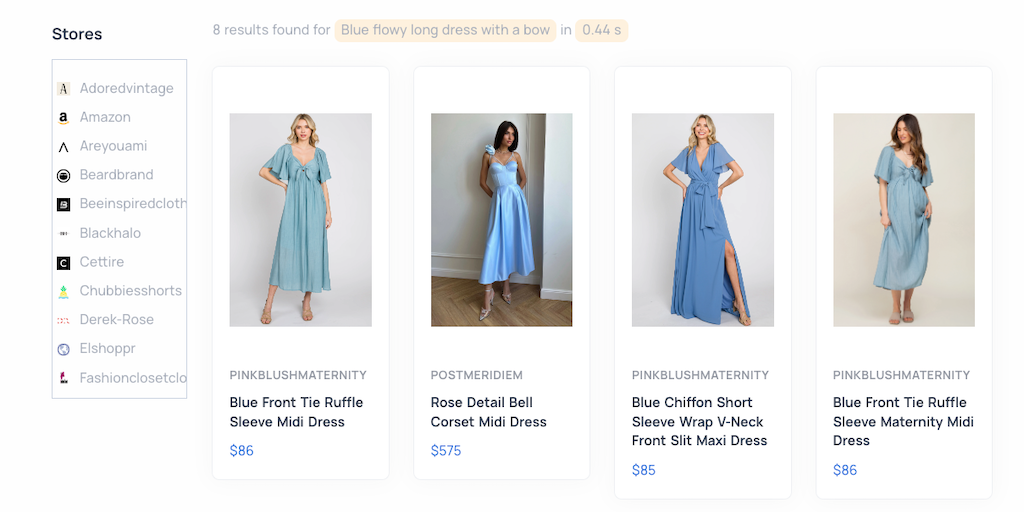View the Maternity Midi Dress product image
Image resolution: width=1024 pixels, height=512 pixels.
click(903, 220)
